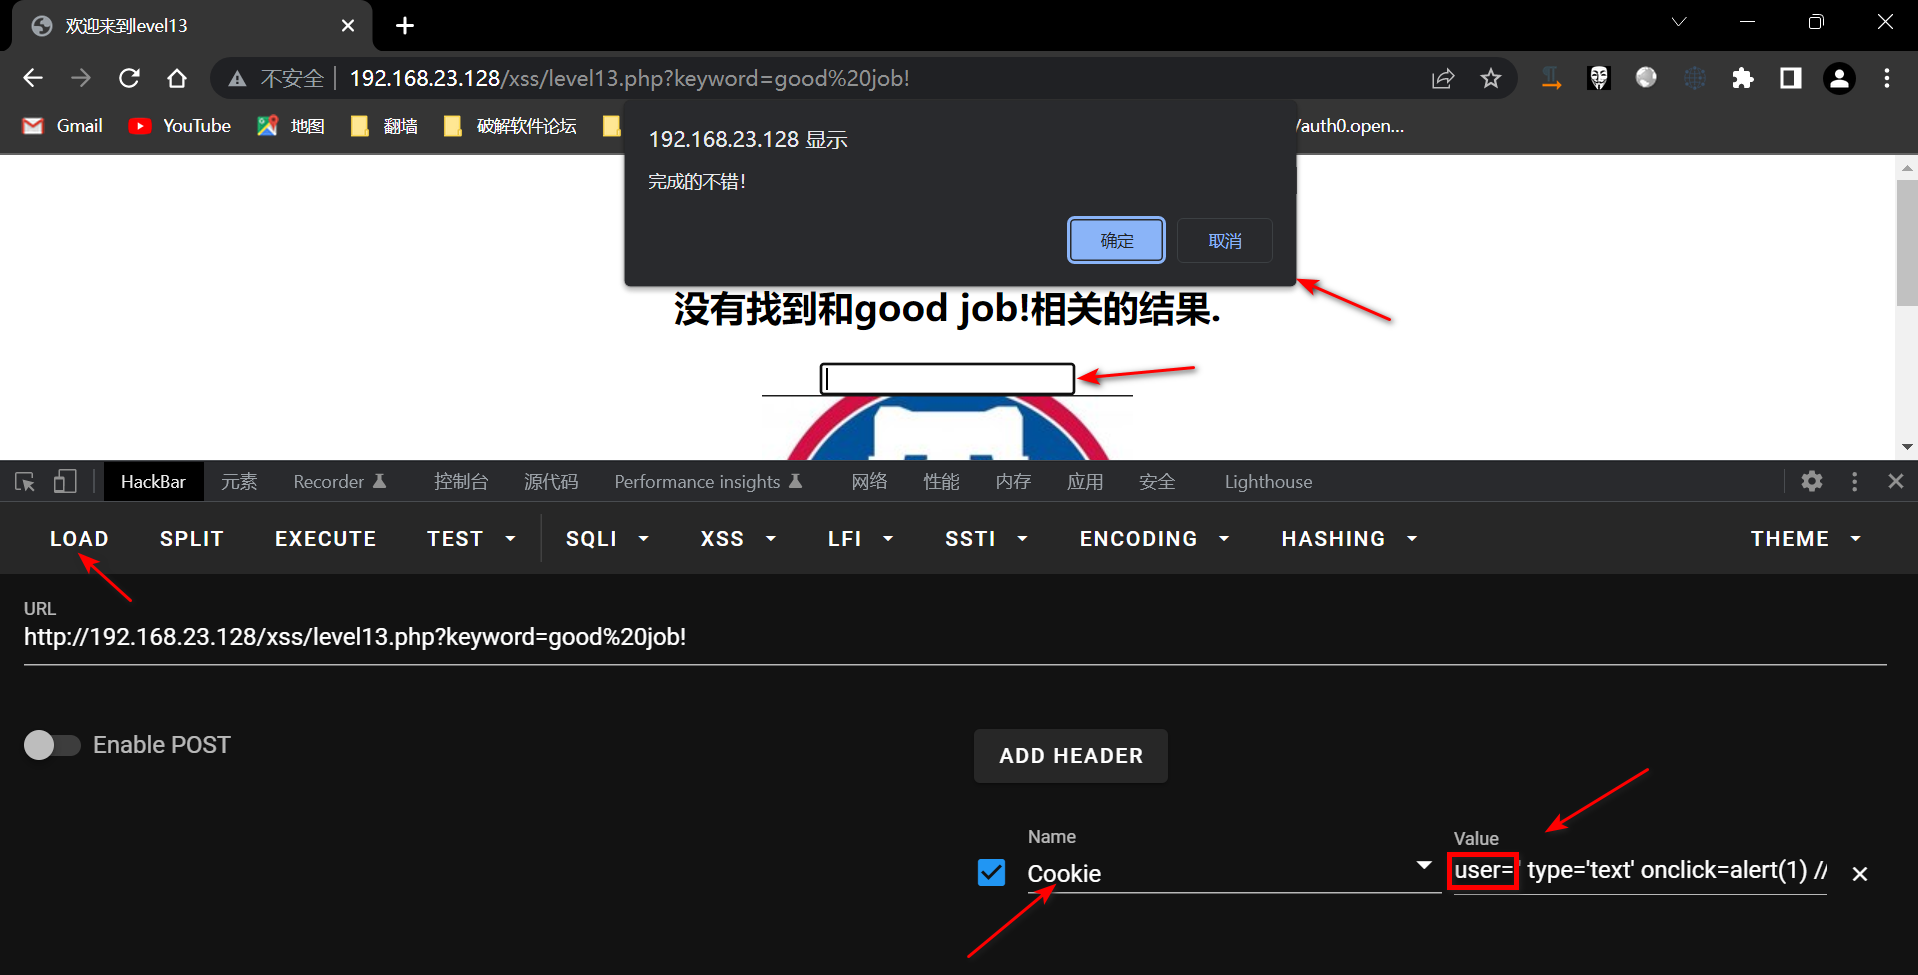Remove the Cookie header row
Image resolution: width=1918 pixels, height=975 pixels.
[1859, 874]
